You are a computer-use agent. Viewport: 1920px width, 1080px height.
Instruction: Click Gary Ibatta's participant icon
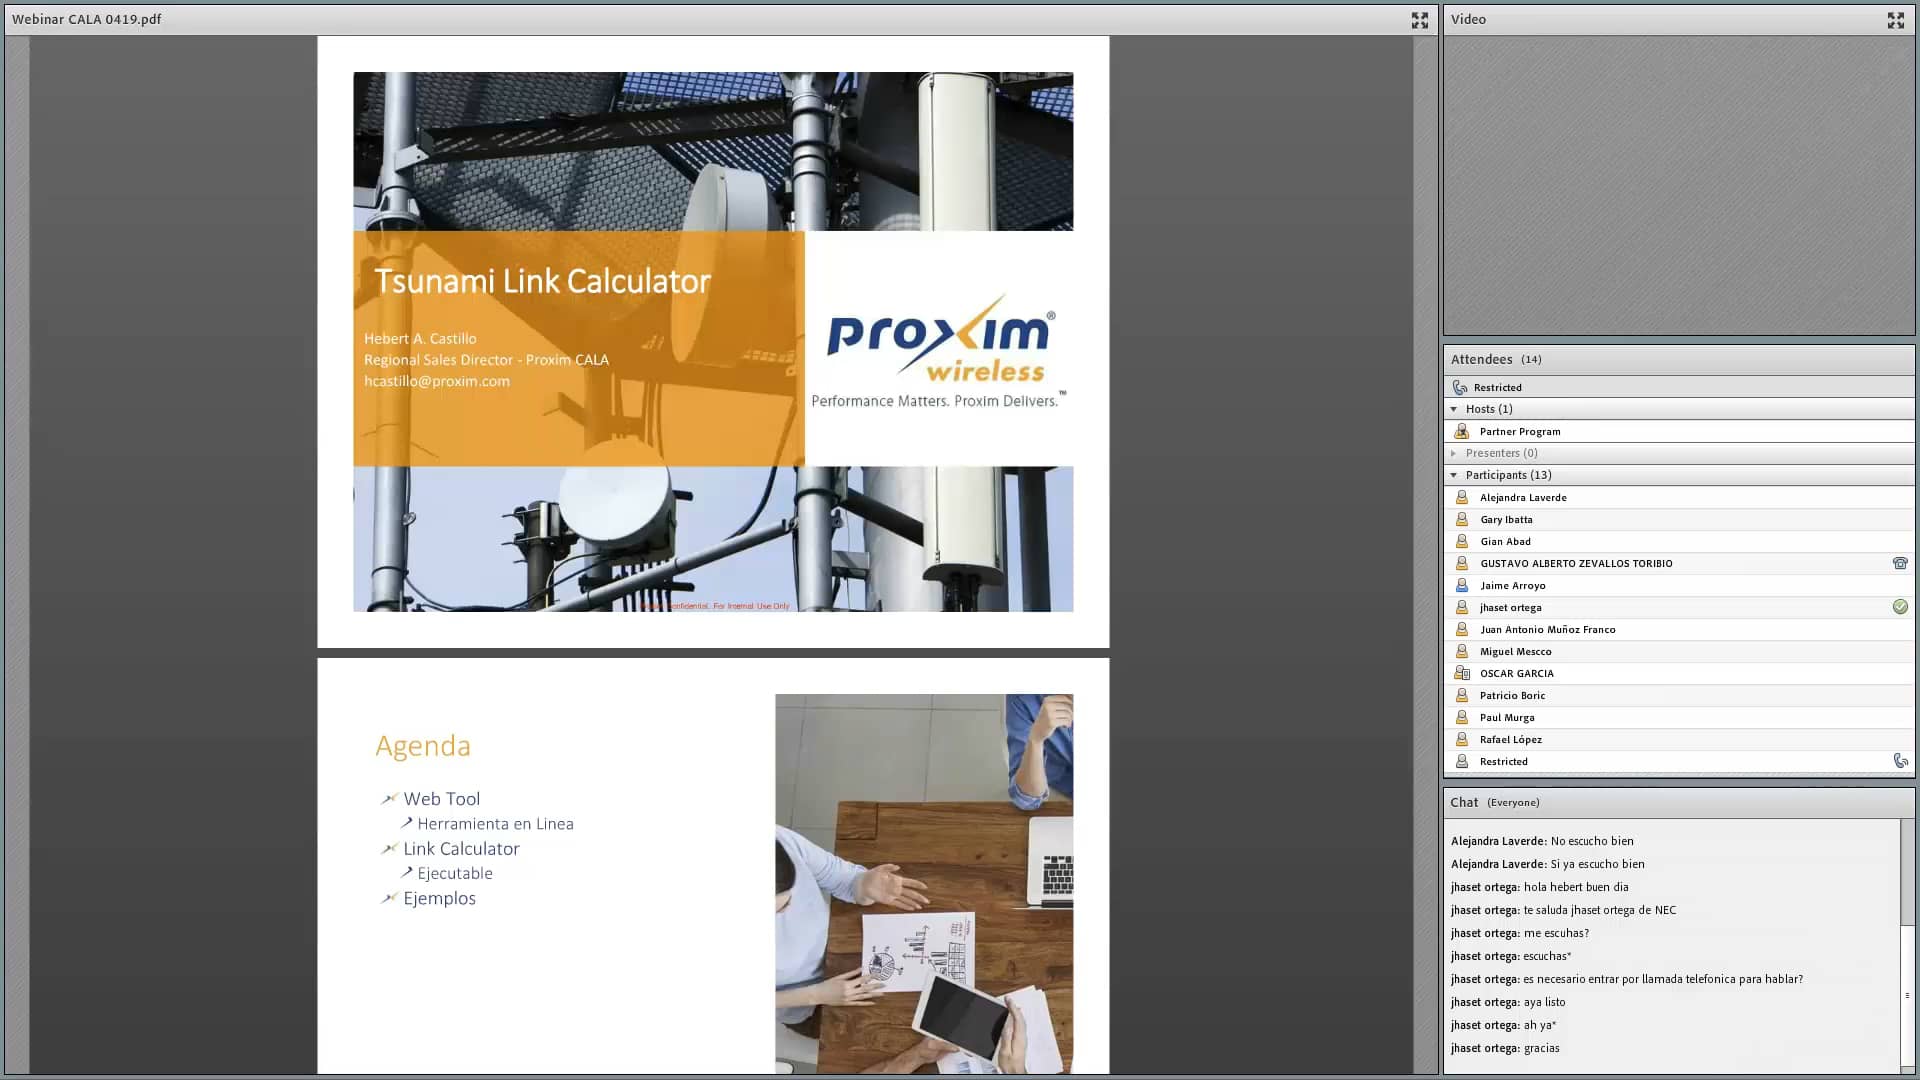click(1462, 519)
